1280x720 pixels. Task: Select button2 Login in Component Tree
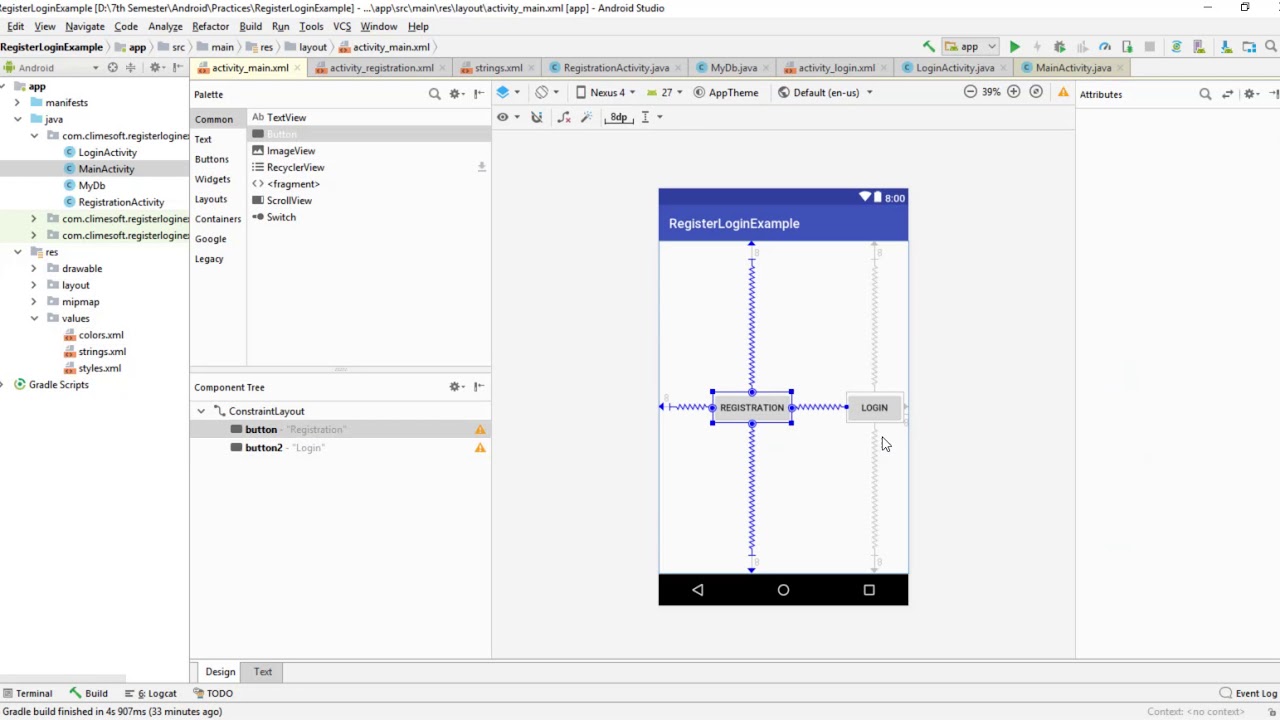[x=340, y=448]
